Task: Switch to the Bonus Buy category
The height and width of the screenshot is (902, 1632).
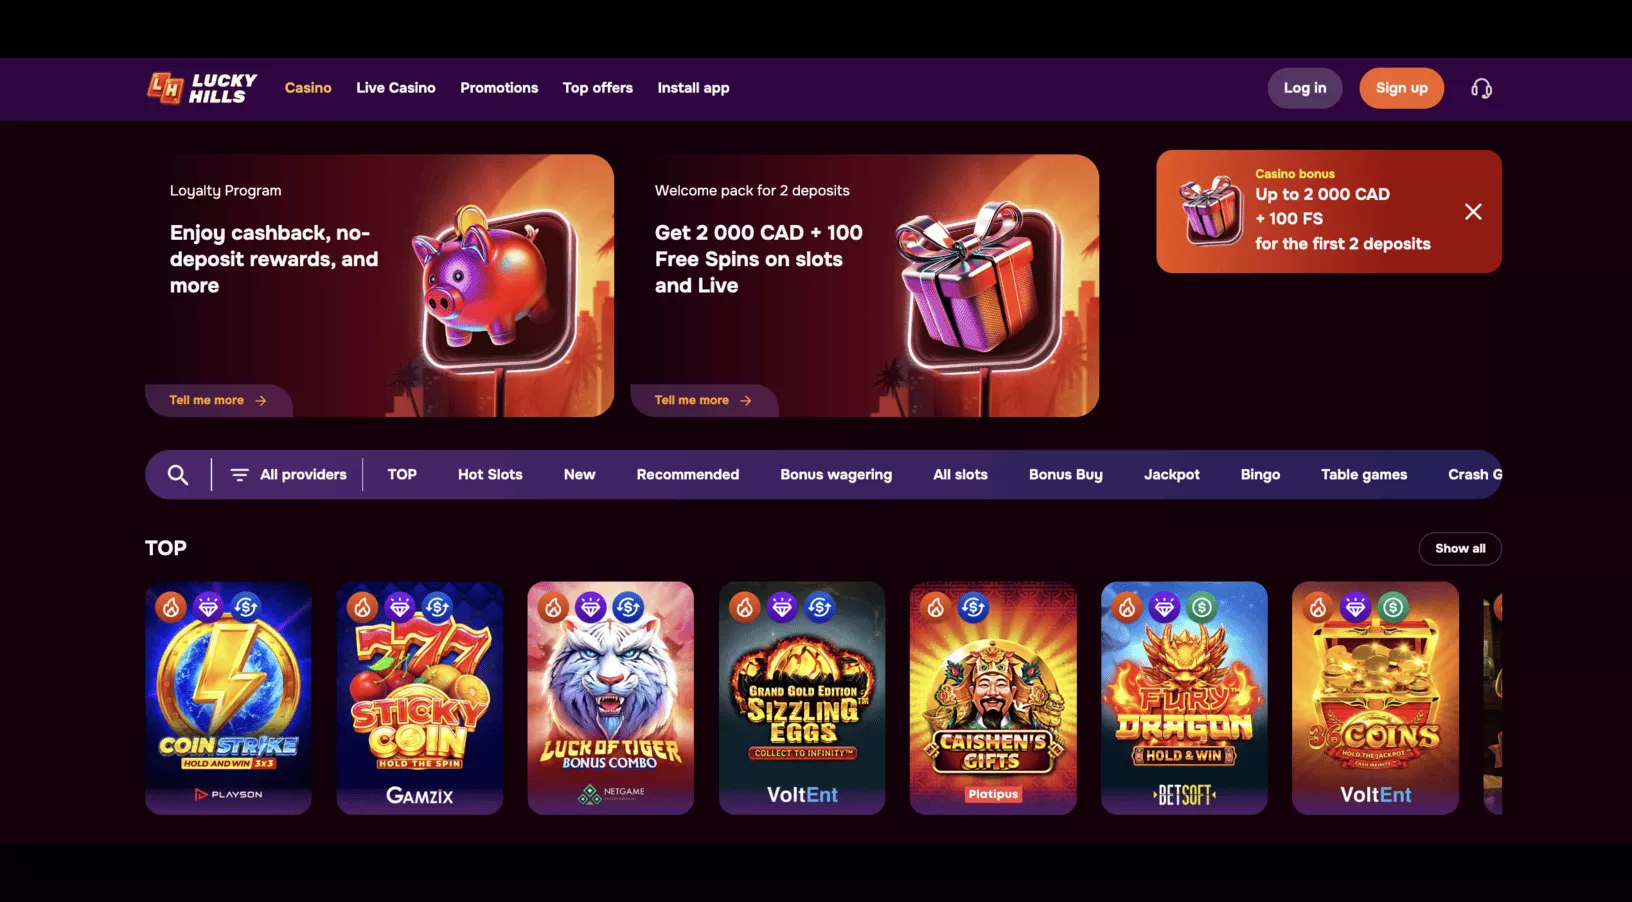Action: [x=1066, y=475]
